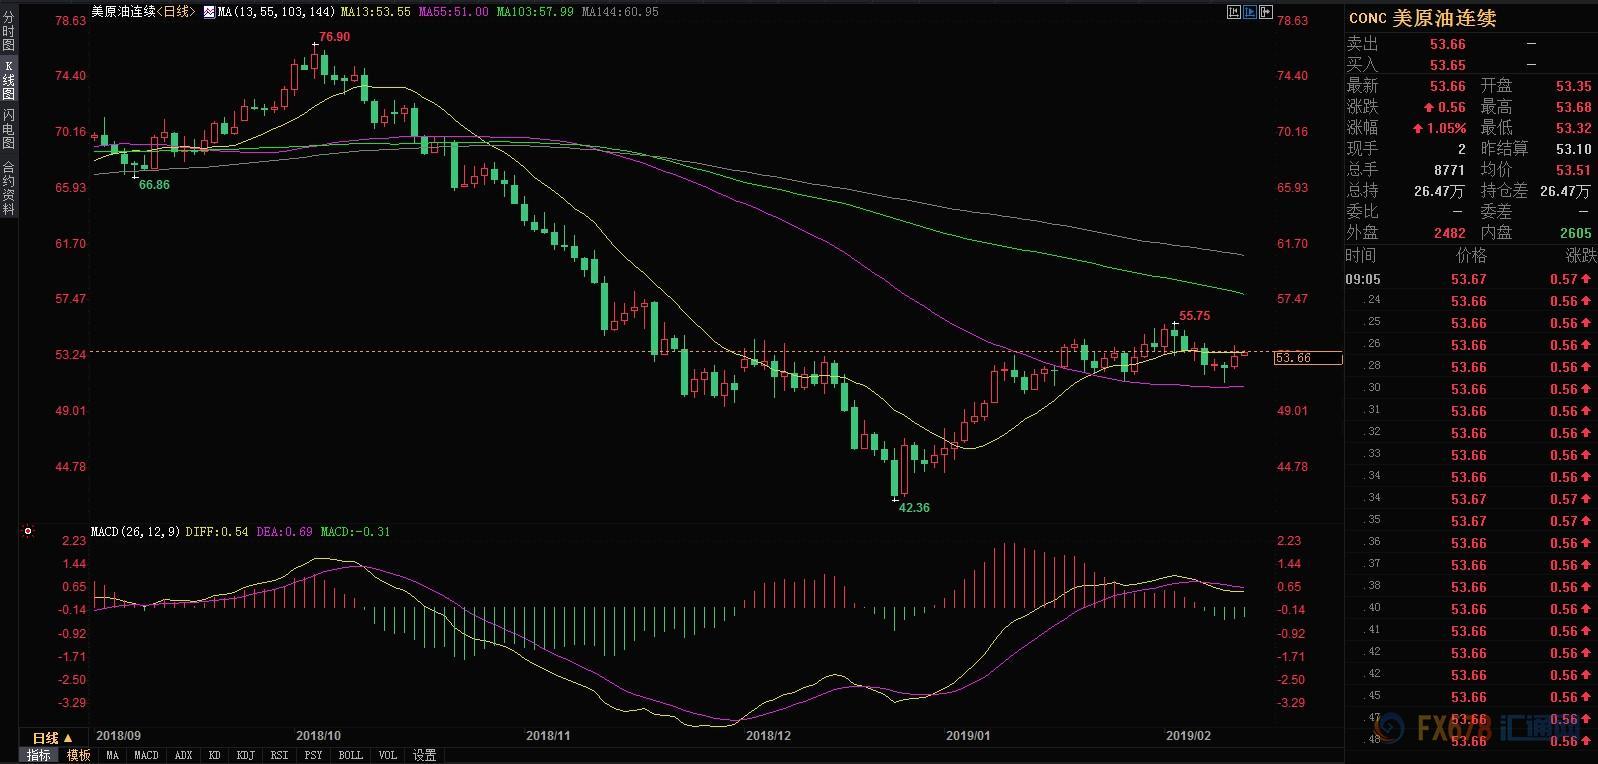Select the 模板 bottom tab
Image resolution: width=1598 pixels, height=764 pixels.
78,755
